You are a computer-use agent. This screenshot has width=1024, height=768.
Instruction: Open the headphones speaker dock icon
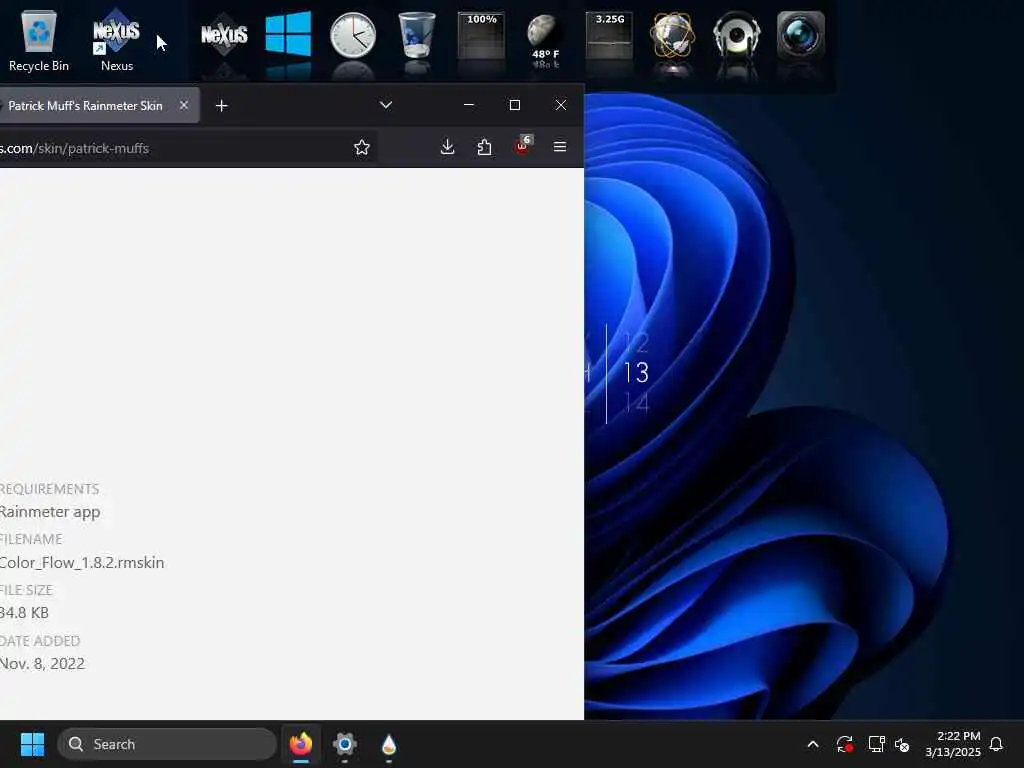(737, 35)
